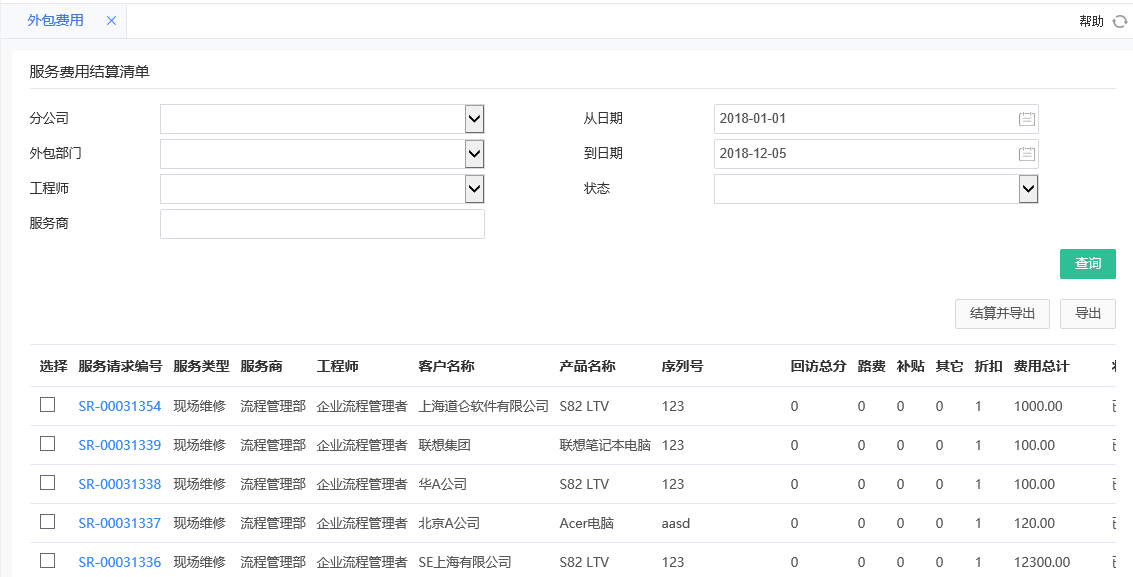Open service request SR-00031354
1133x577 pixels.
tap(119, 406)
